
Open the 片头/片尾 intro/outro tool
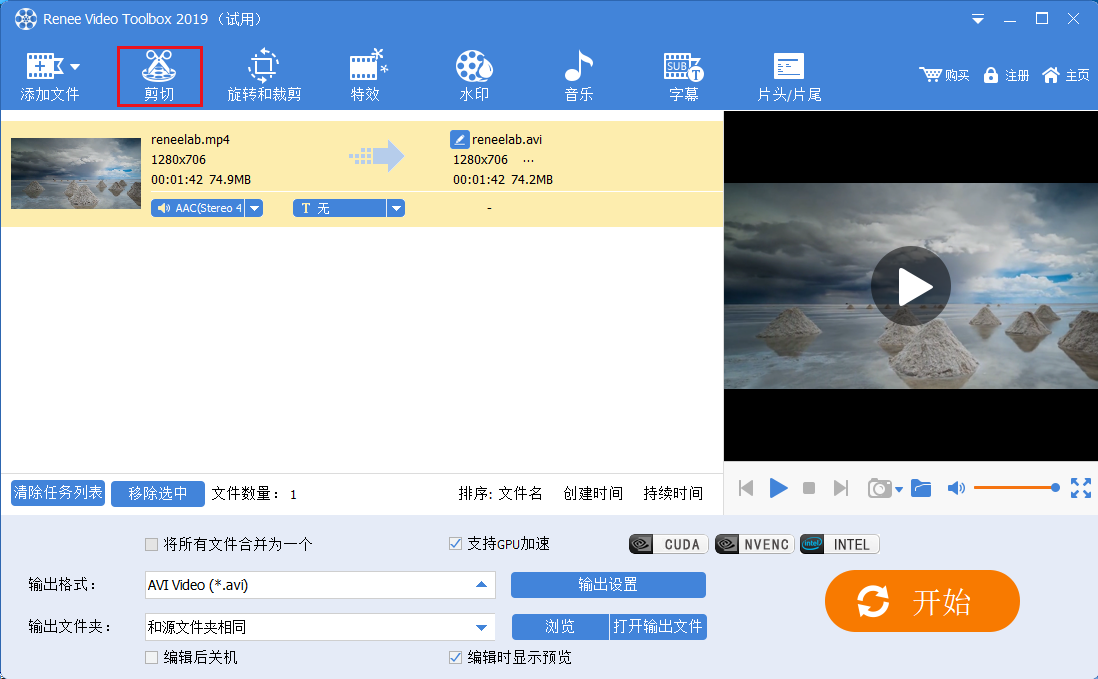click(789, 76)
